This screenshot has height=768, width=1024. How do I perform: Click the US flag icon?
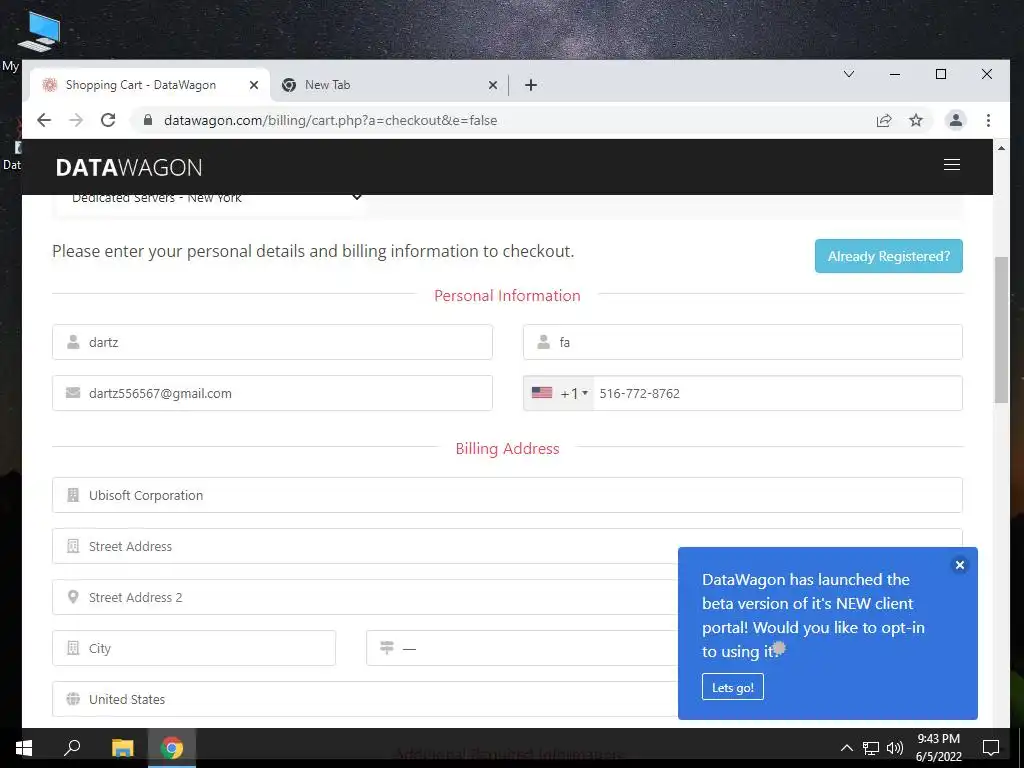tap(541, 392)
